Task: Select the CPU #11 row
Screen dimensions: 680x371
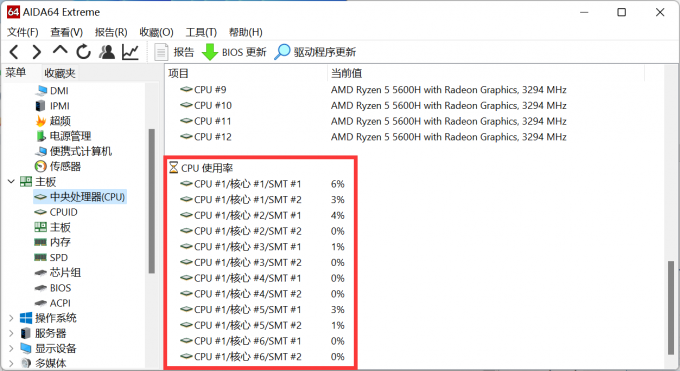Action: (373, 121)
